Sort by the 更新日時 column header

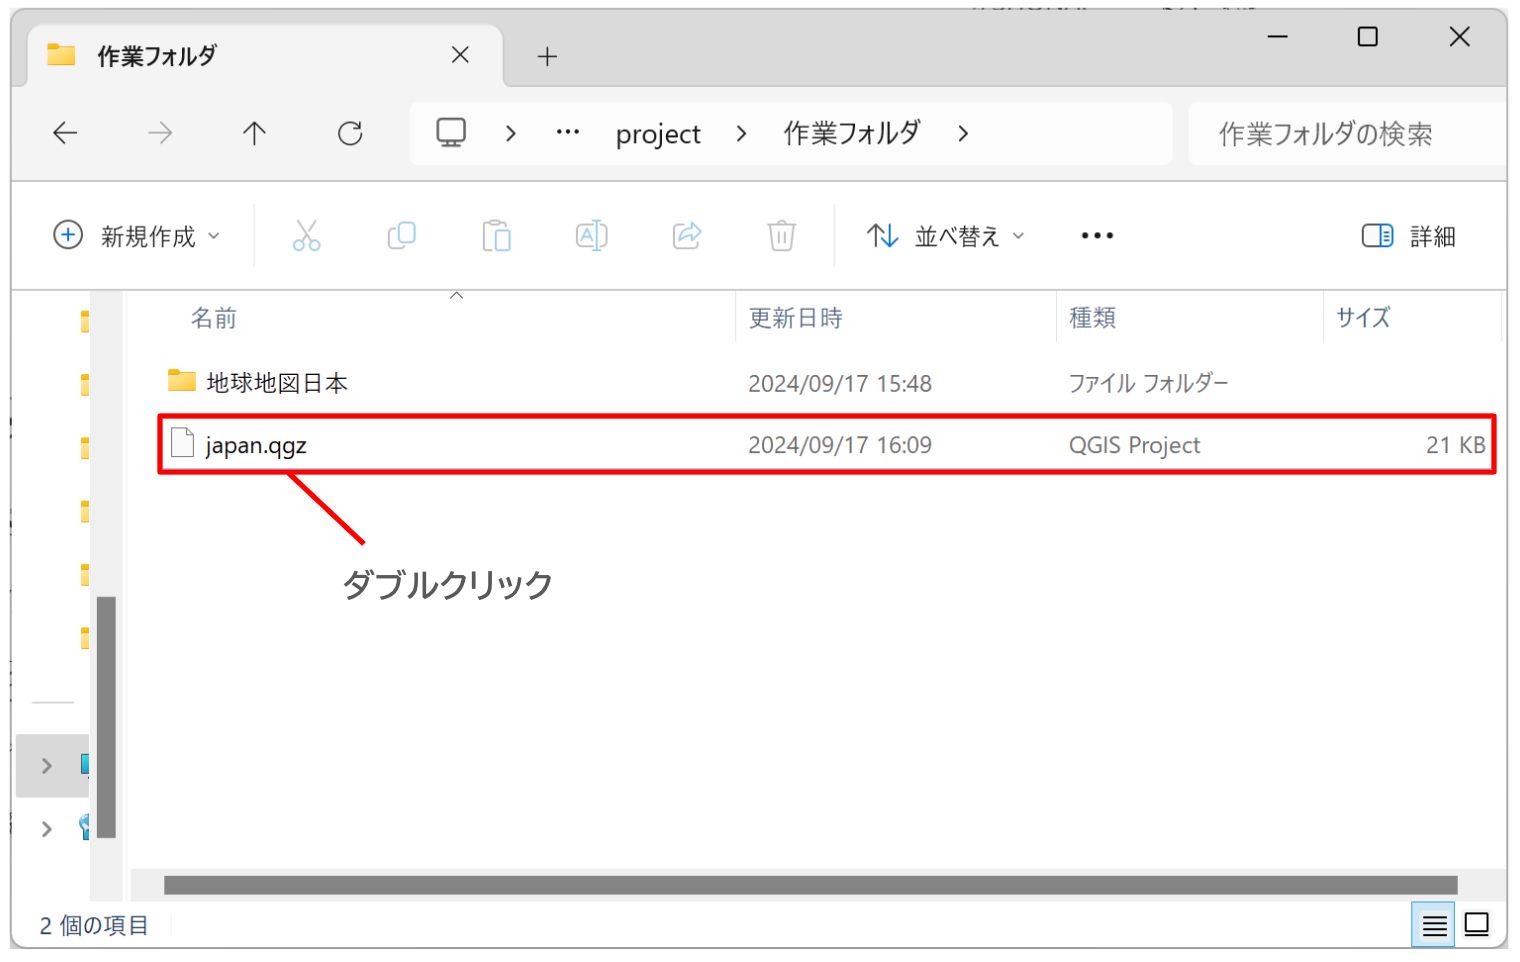(796, 318)
